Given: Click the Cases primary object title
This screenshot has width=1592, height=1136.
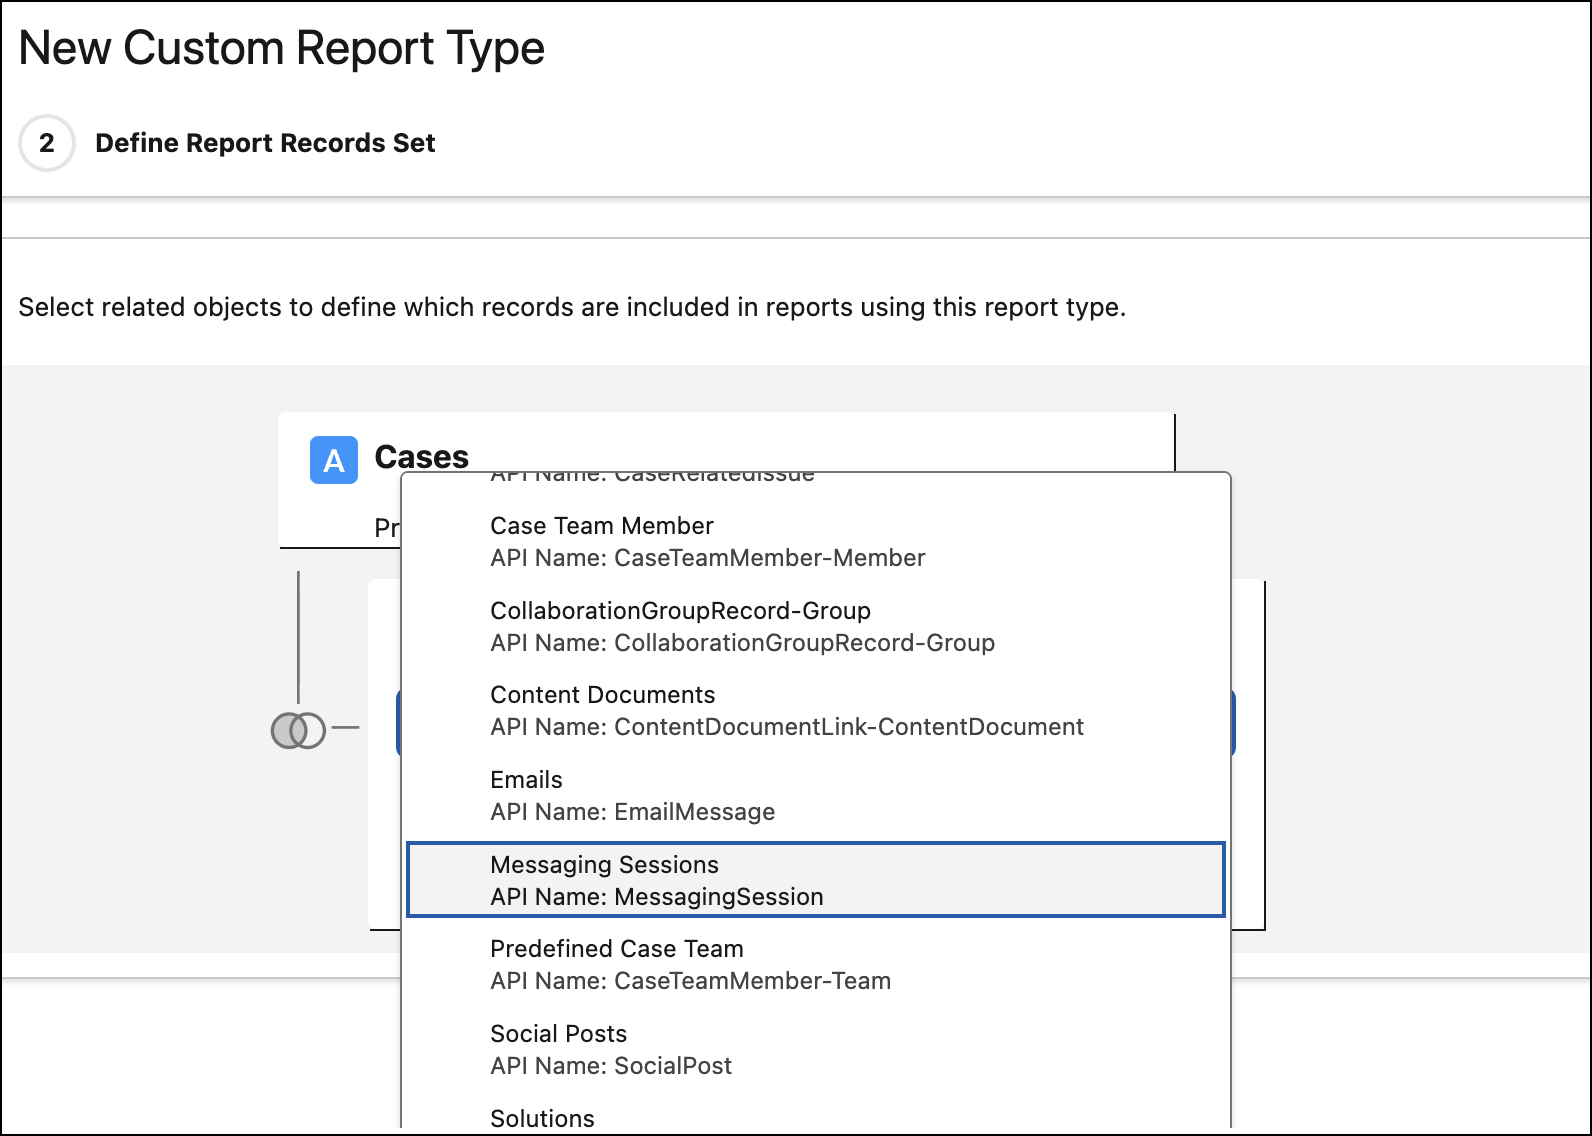Looking at the screenshot, I should point(421,457).
